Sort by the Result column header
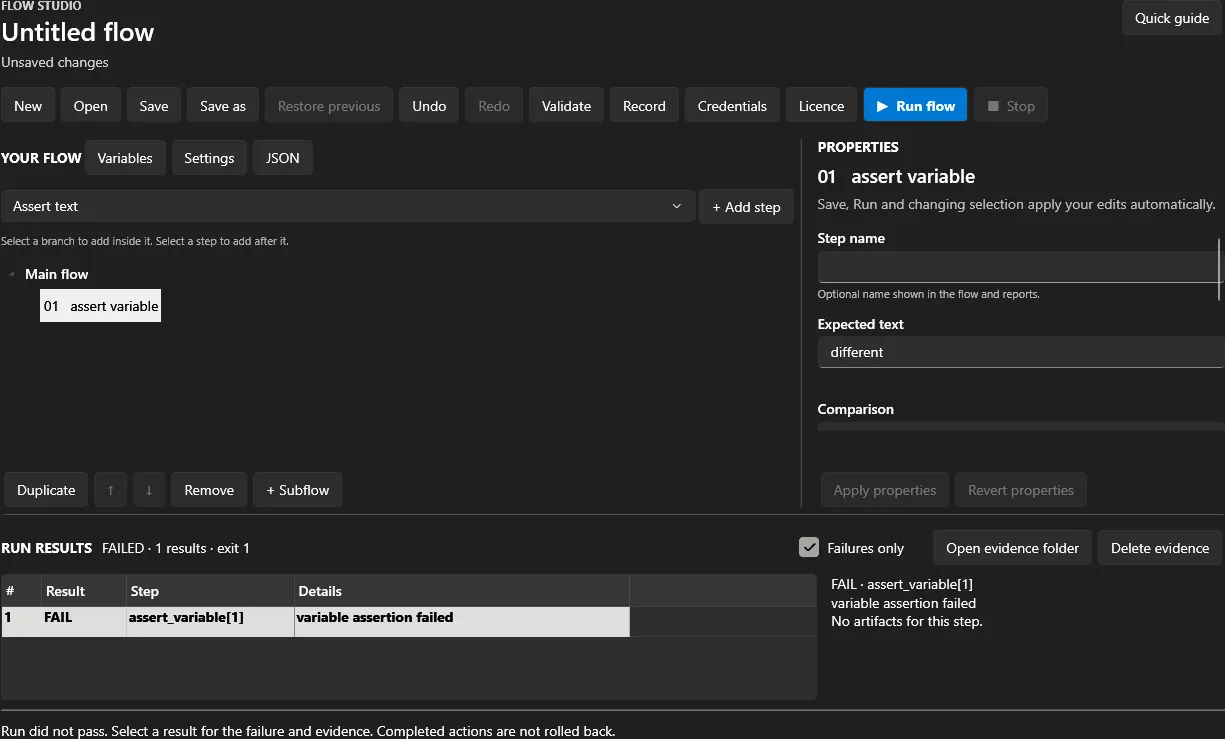Screen dimensions: 1225x739 tap(84, 591)
